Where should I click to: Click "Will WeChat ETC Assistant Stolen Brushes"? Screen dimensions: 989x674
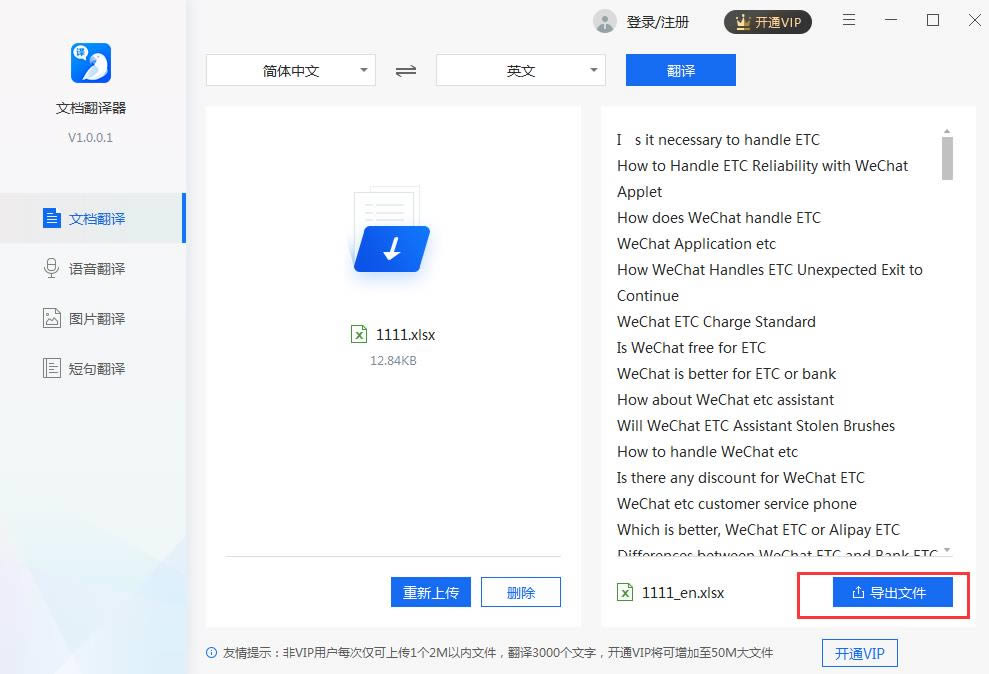click(x=756, y=426)
